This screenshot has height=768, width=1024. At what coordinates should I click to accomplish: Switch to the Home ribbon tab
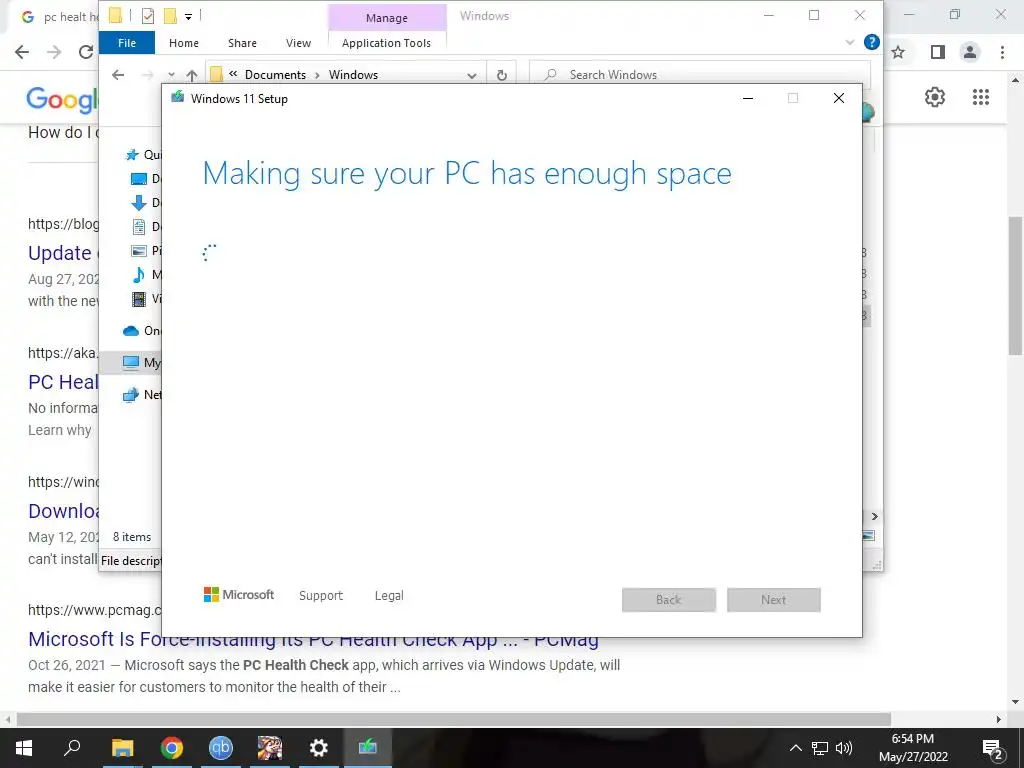click(x=184, y=43)
